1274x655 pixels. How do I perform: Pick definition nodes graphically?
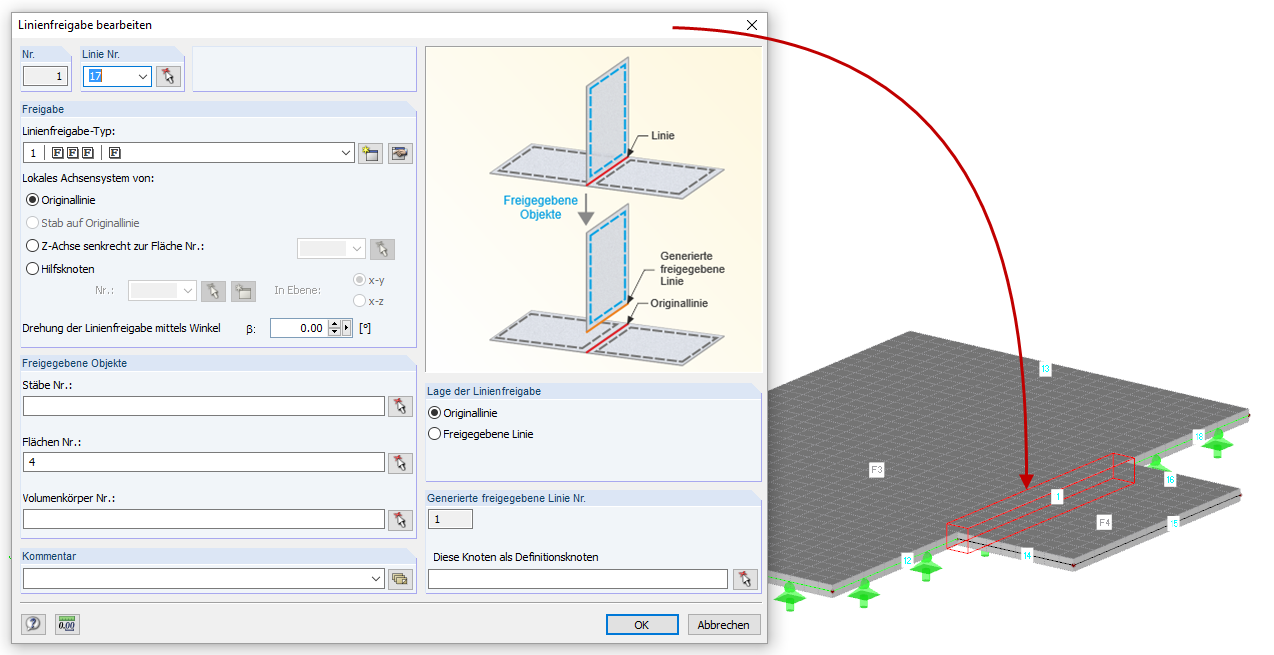(x=745, y=579)
